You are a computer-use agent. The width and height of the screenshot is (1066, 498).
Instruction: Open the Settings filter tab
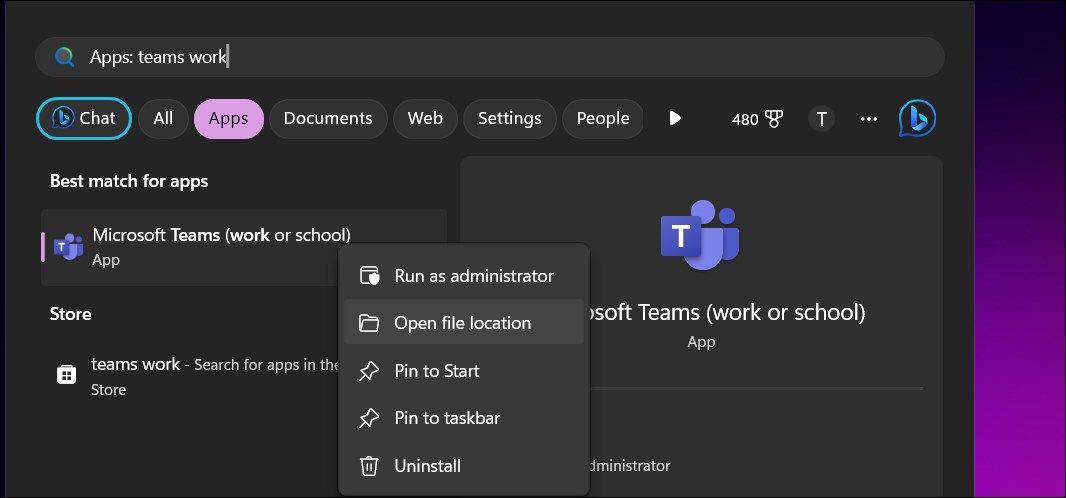(x=509, y=119)
